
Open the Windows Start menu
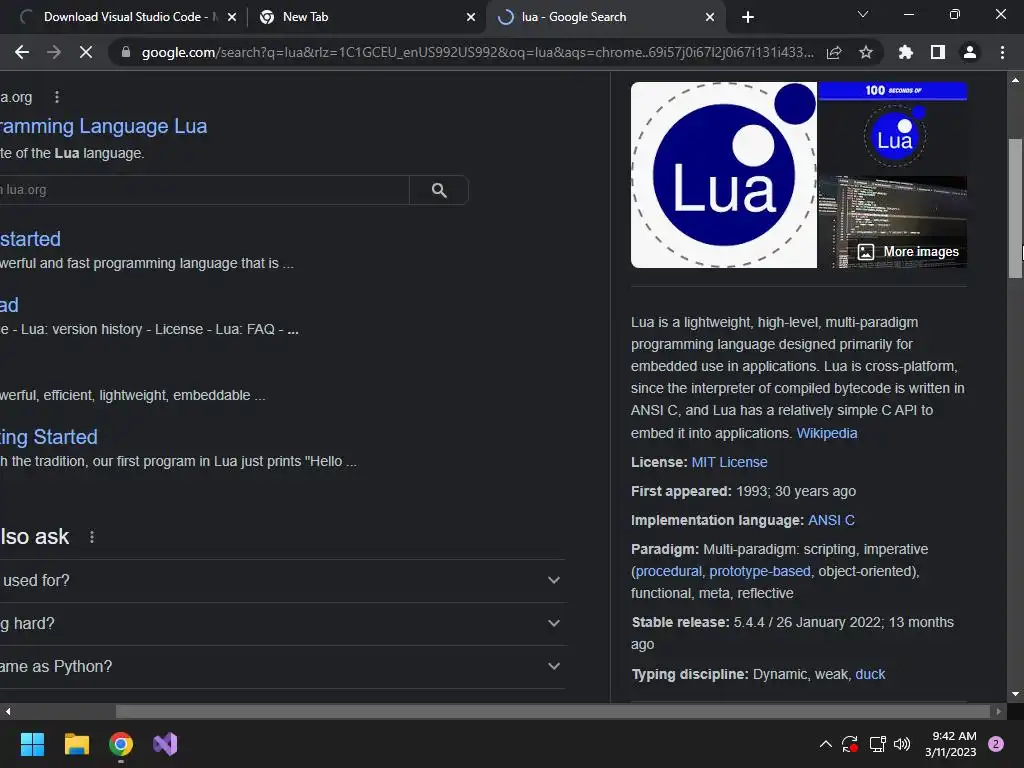pos(32,744)
